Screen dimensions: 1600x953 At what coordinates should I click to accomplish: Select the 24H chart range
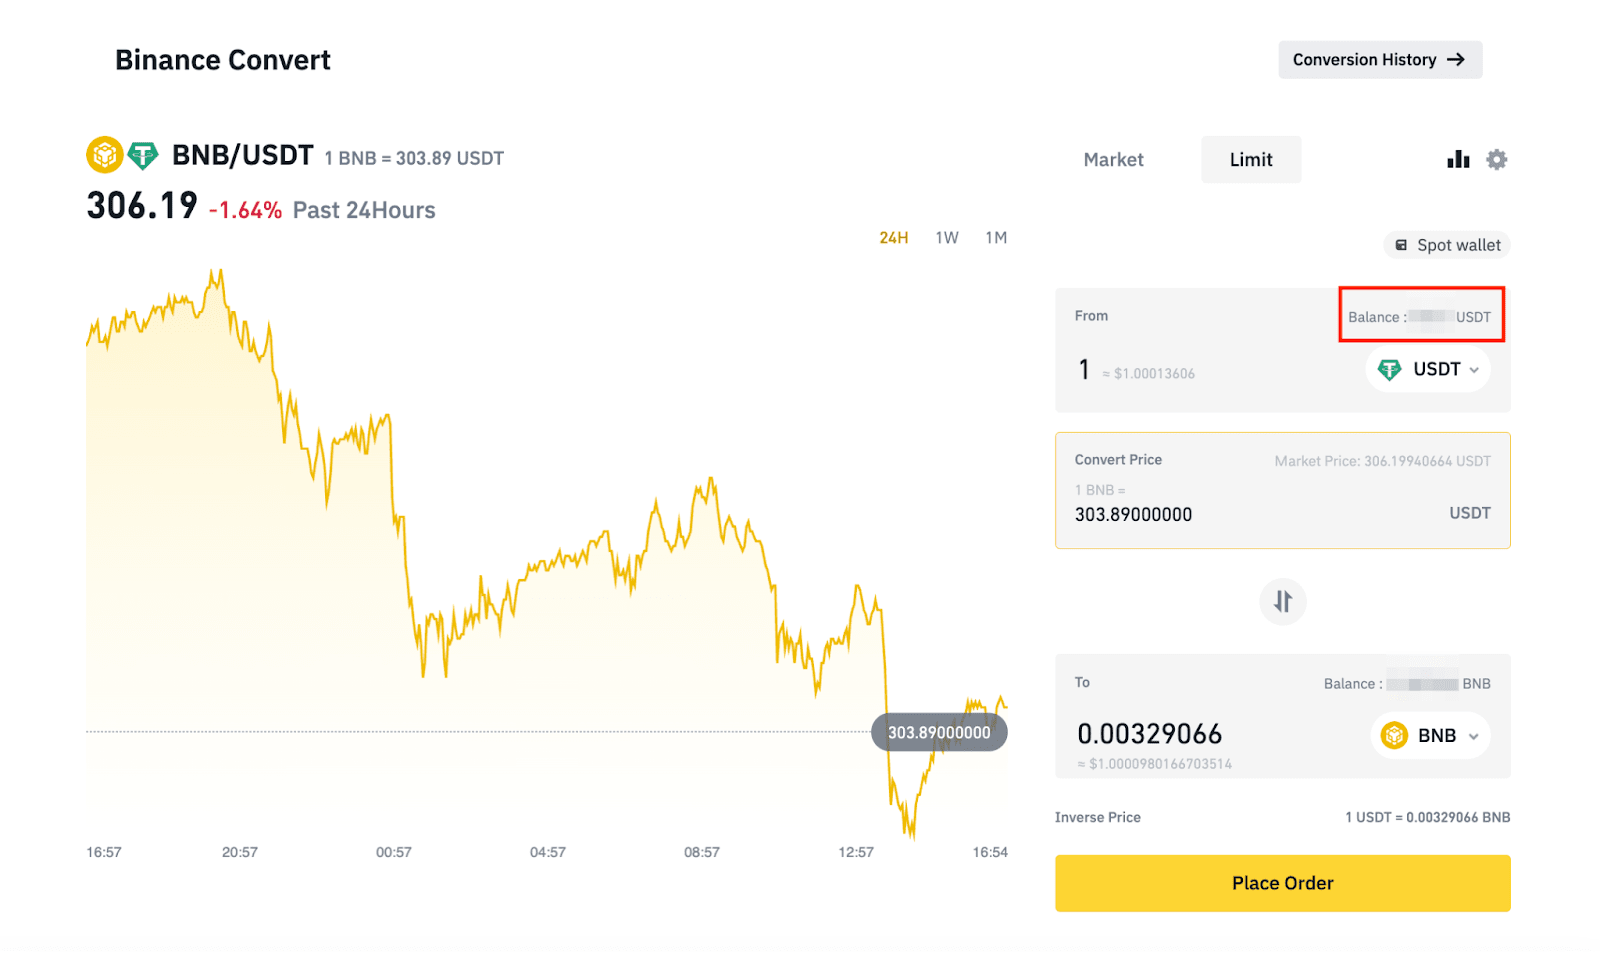(893, 238)
